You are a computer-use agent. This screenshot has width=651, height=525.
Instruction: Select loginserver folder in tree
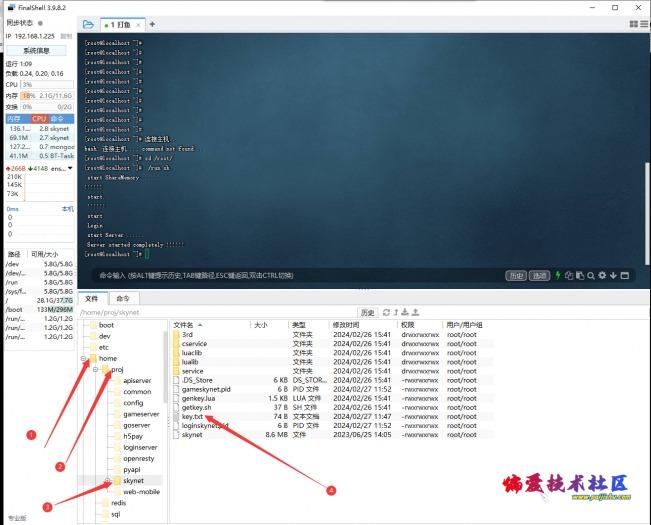click(x=140, y=447)
